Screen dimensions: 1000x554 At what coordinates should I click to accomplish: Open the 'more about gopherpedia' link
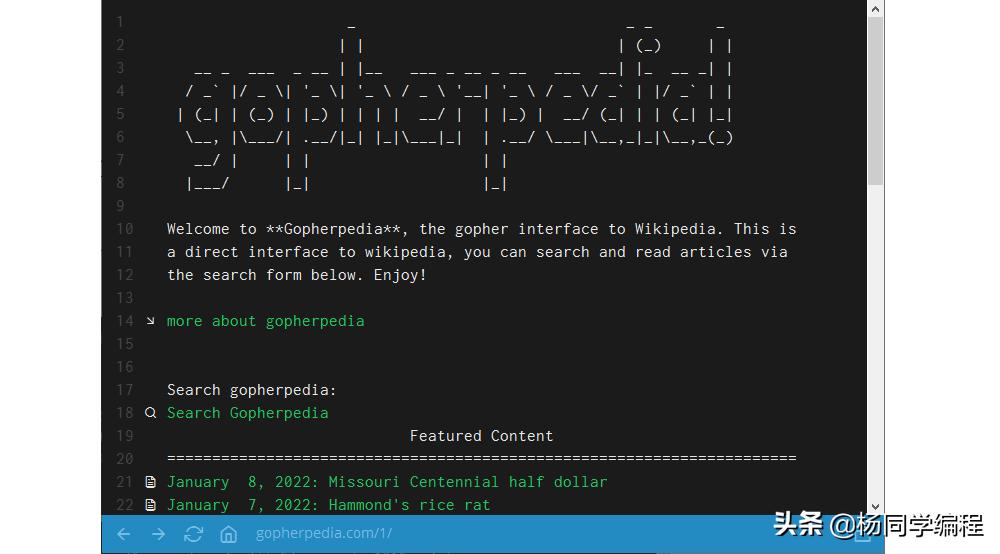[265, 321]
